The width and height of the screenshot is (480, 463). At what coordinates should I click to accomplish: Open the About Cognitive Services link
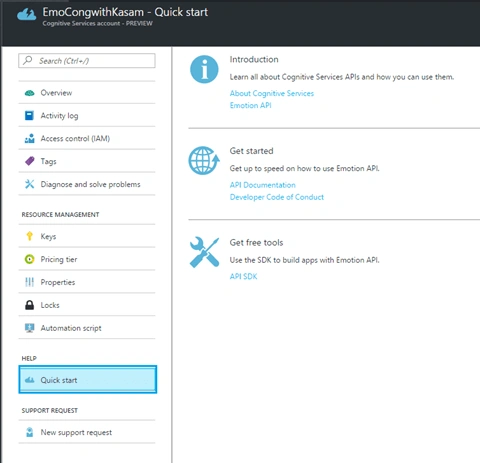(x=272, y=93)
